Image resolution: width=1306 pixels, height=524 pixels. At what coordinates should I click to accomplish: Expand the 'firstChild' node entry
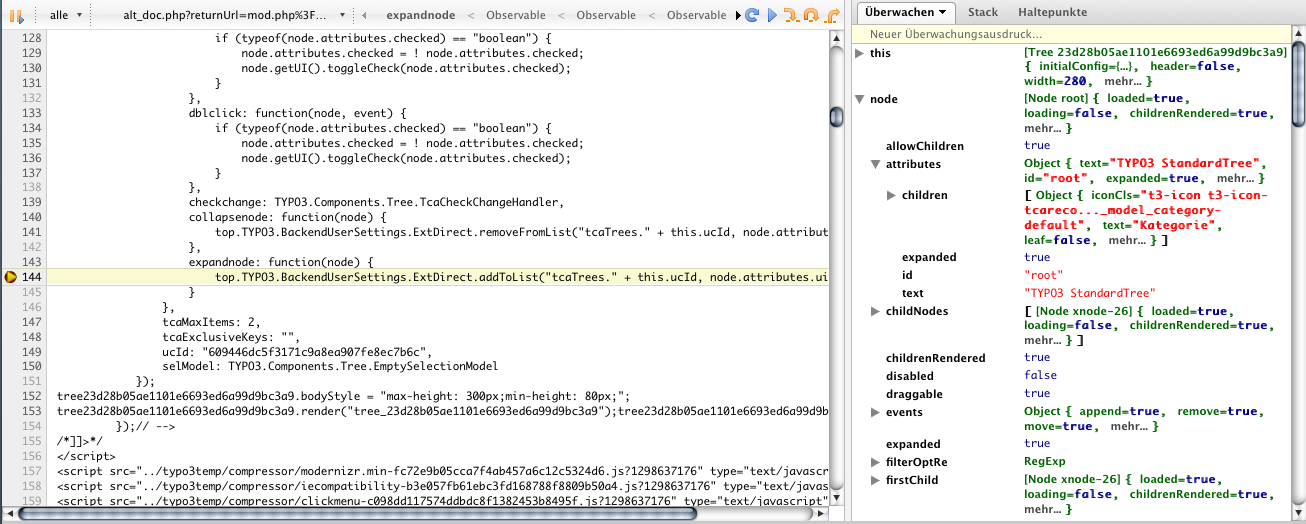pyautogui.click(x=875, y=480)
